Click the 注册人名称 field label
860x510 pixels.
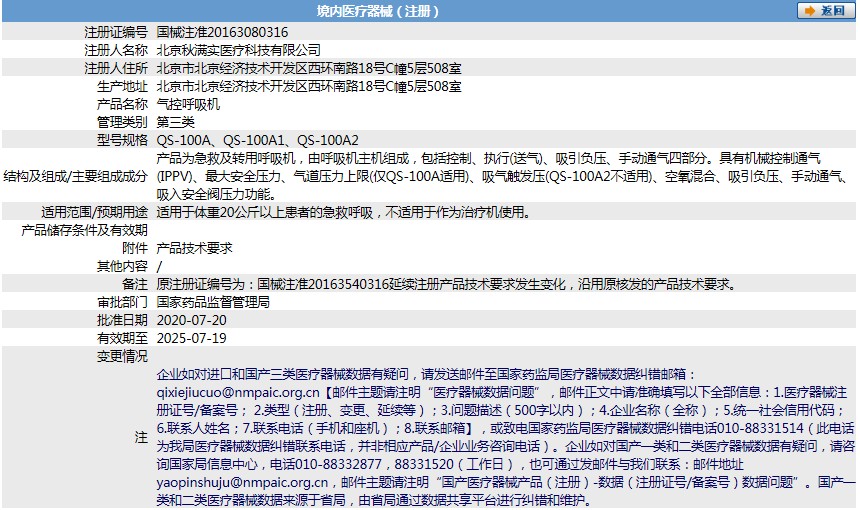[116, 50]
